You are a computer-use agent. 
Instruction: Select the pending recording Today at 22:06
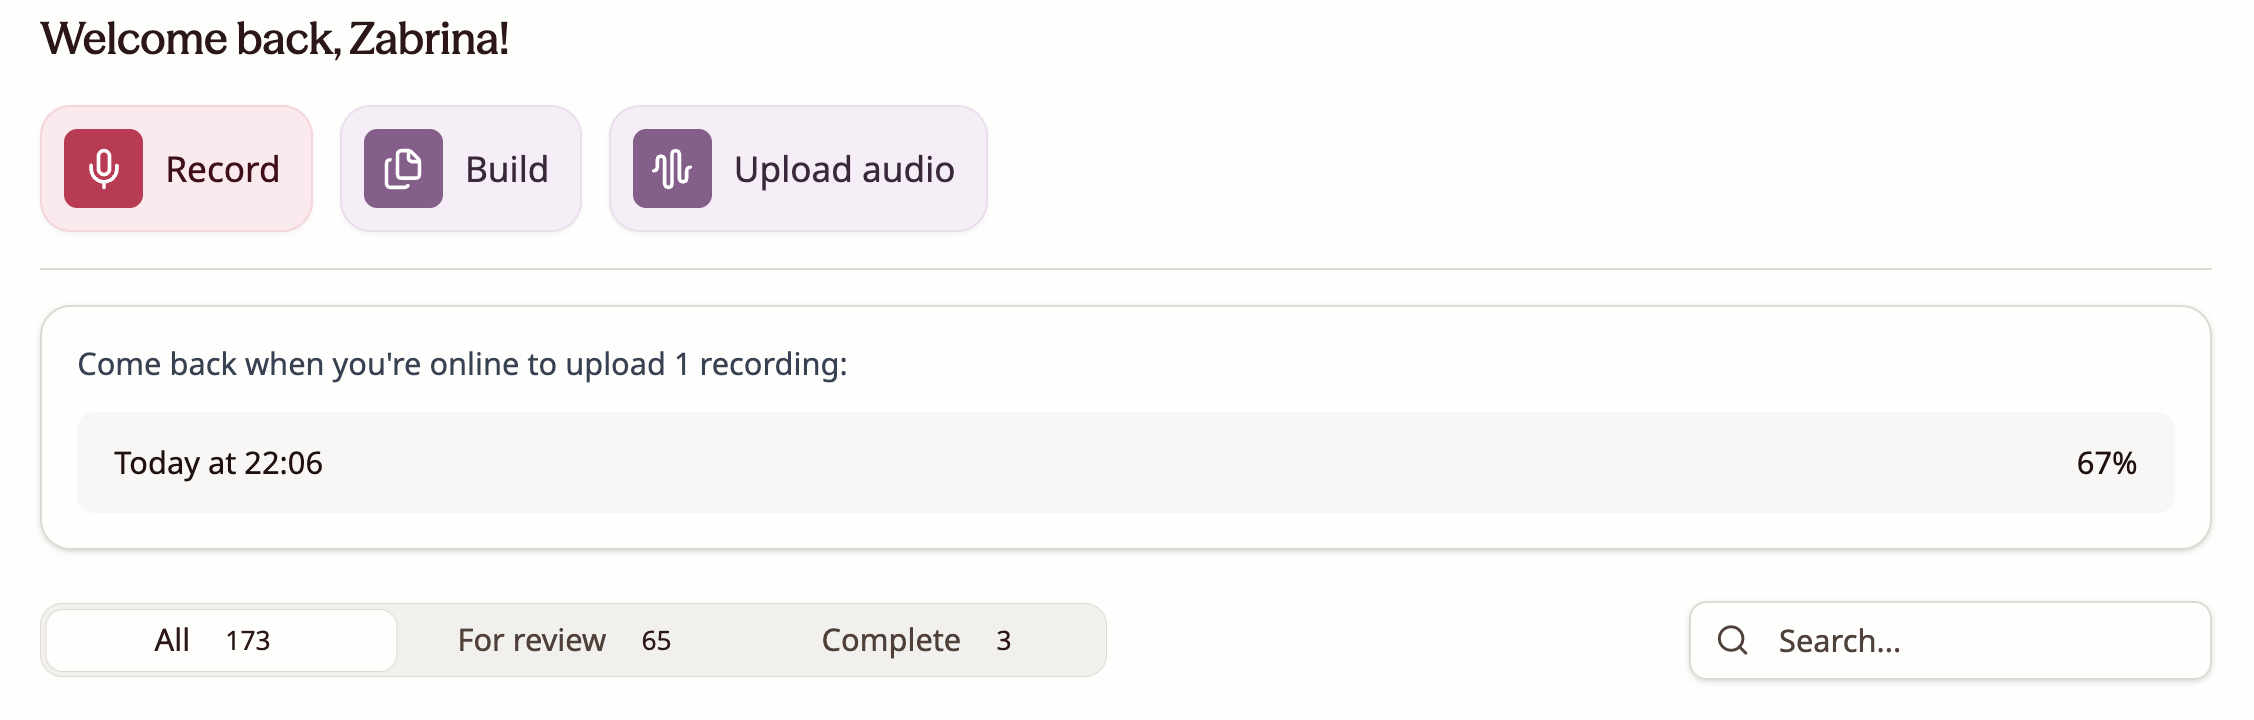(x=218, y=463)
